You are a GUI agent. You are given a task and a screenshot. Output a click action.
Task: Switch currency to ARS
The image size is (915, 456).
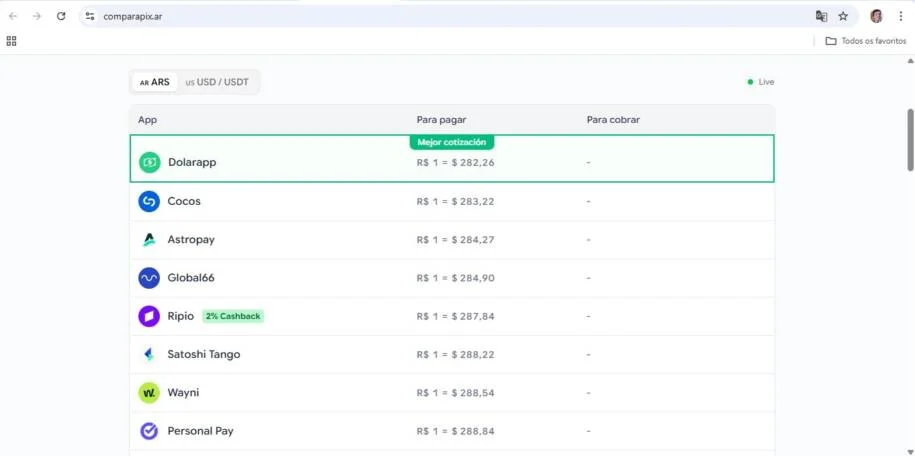point(155,82)
